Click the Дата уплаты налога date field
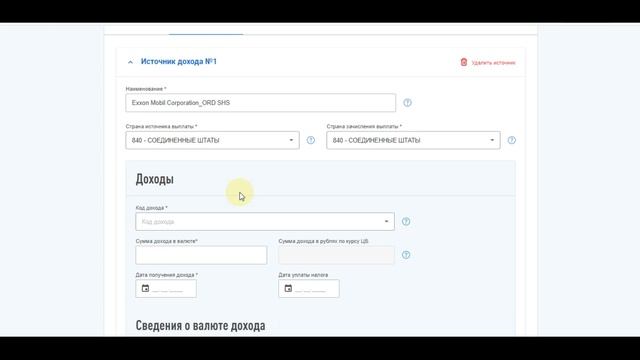The height and width of the screenshot is (360, 640). (x=309, y=289)
